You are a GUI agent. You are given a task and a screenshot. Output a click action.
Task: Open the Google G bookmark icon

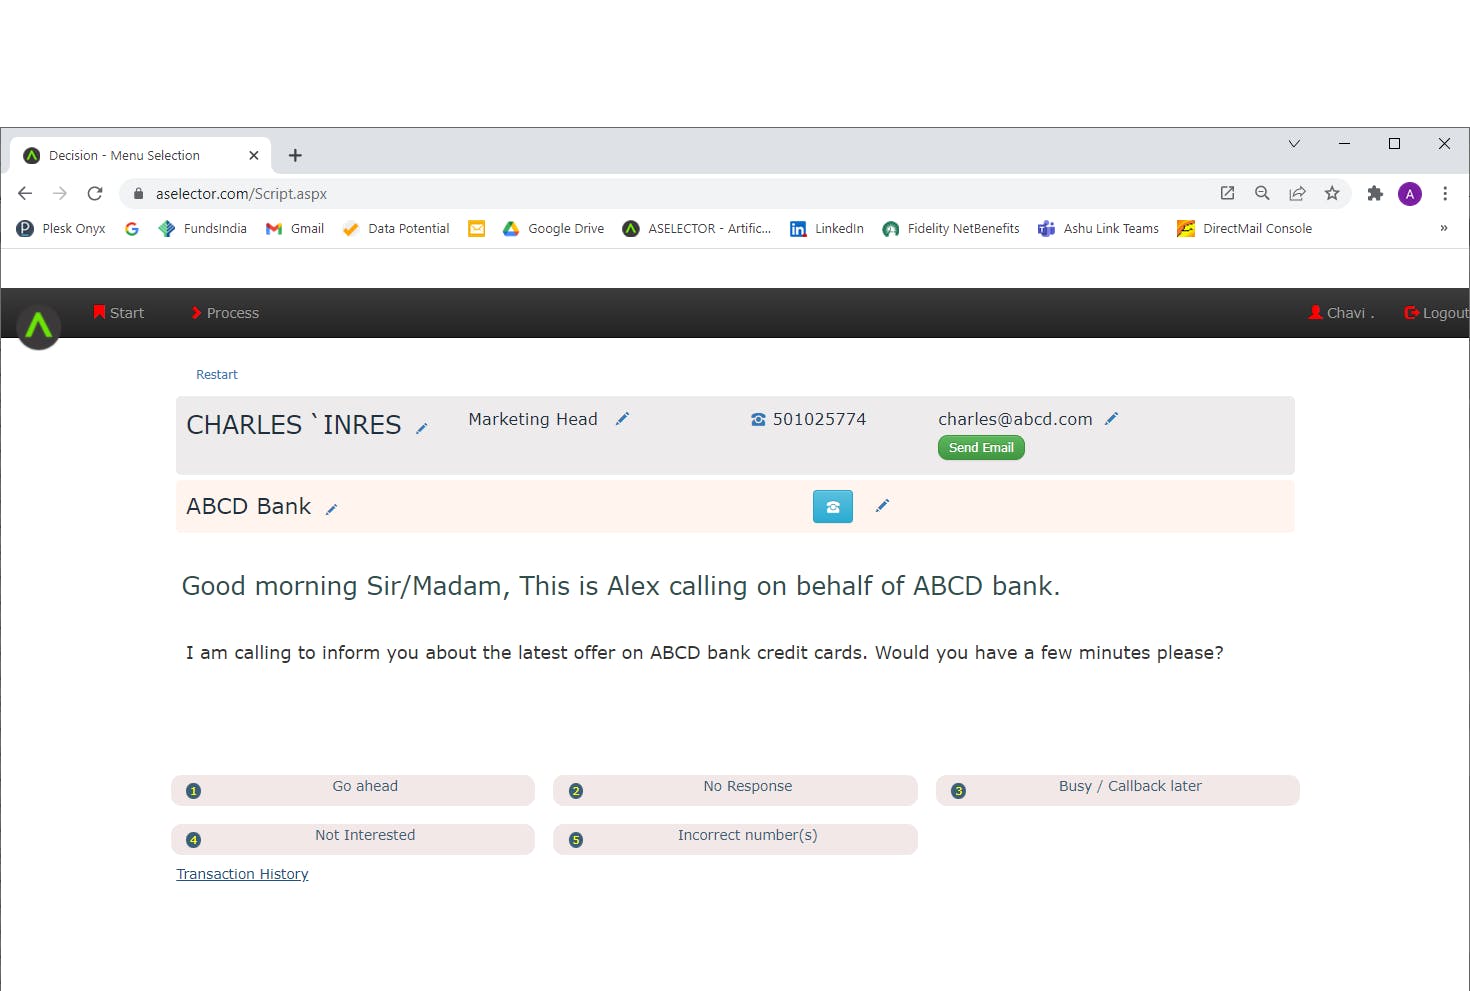coord(132,228)
